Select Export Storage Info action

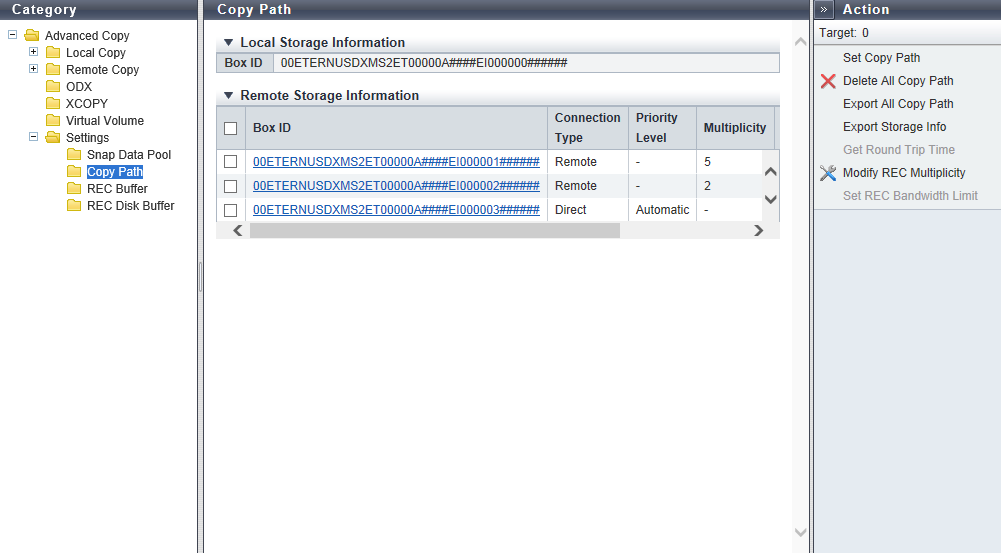(x=894, y=127)
